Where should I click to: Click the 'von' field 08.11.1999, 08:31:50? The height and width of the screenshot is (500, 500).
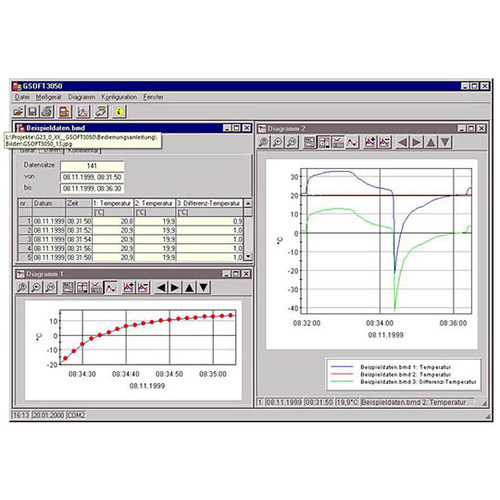click(92, 177)
